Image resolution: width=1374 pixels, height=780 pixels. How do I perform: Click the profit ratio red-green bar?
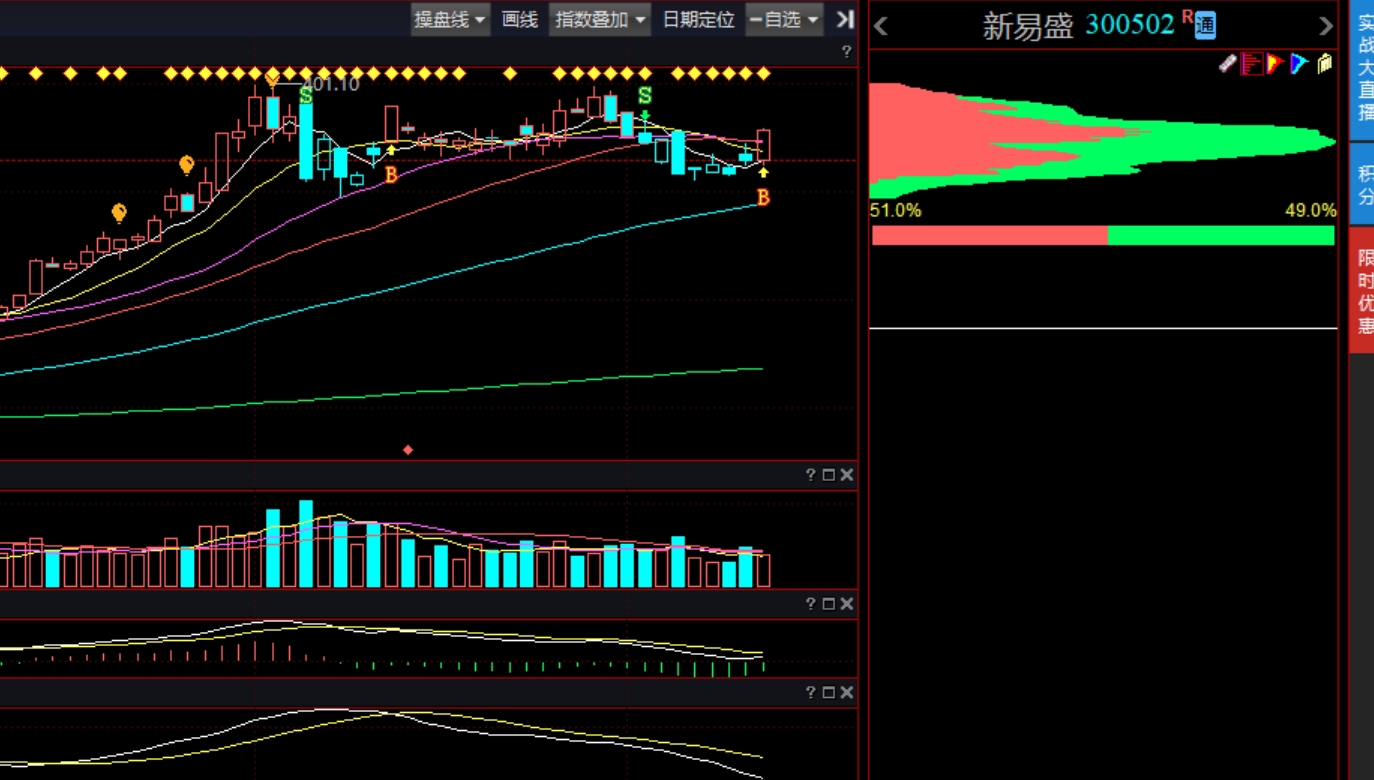tap(1103, 236)
